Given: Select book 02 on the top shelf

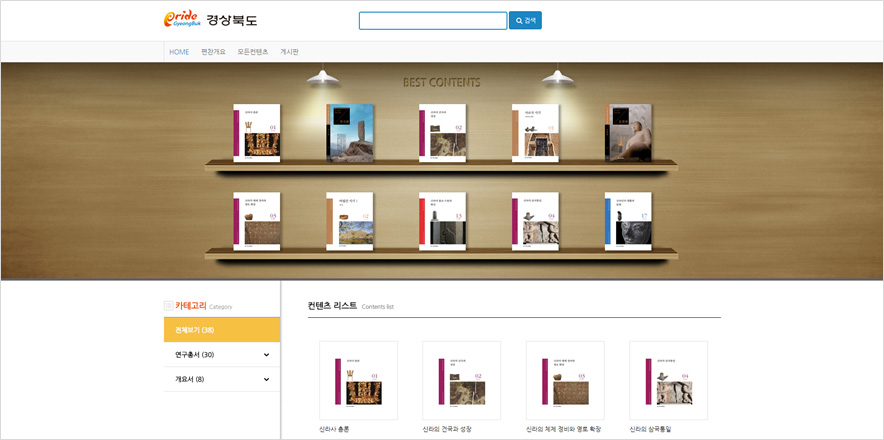Looking at the screenshot, I should click(x=442, y=133).
